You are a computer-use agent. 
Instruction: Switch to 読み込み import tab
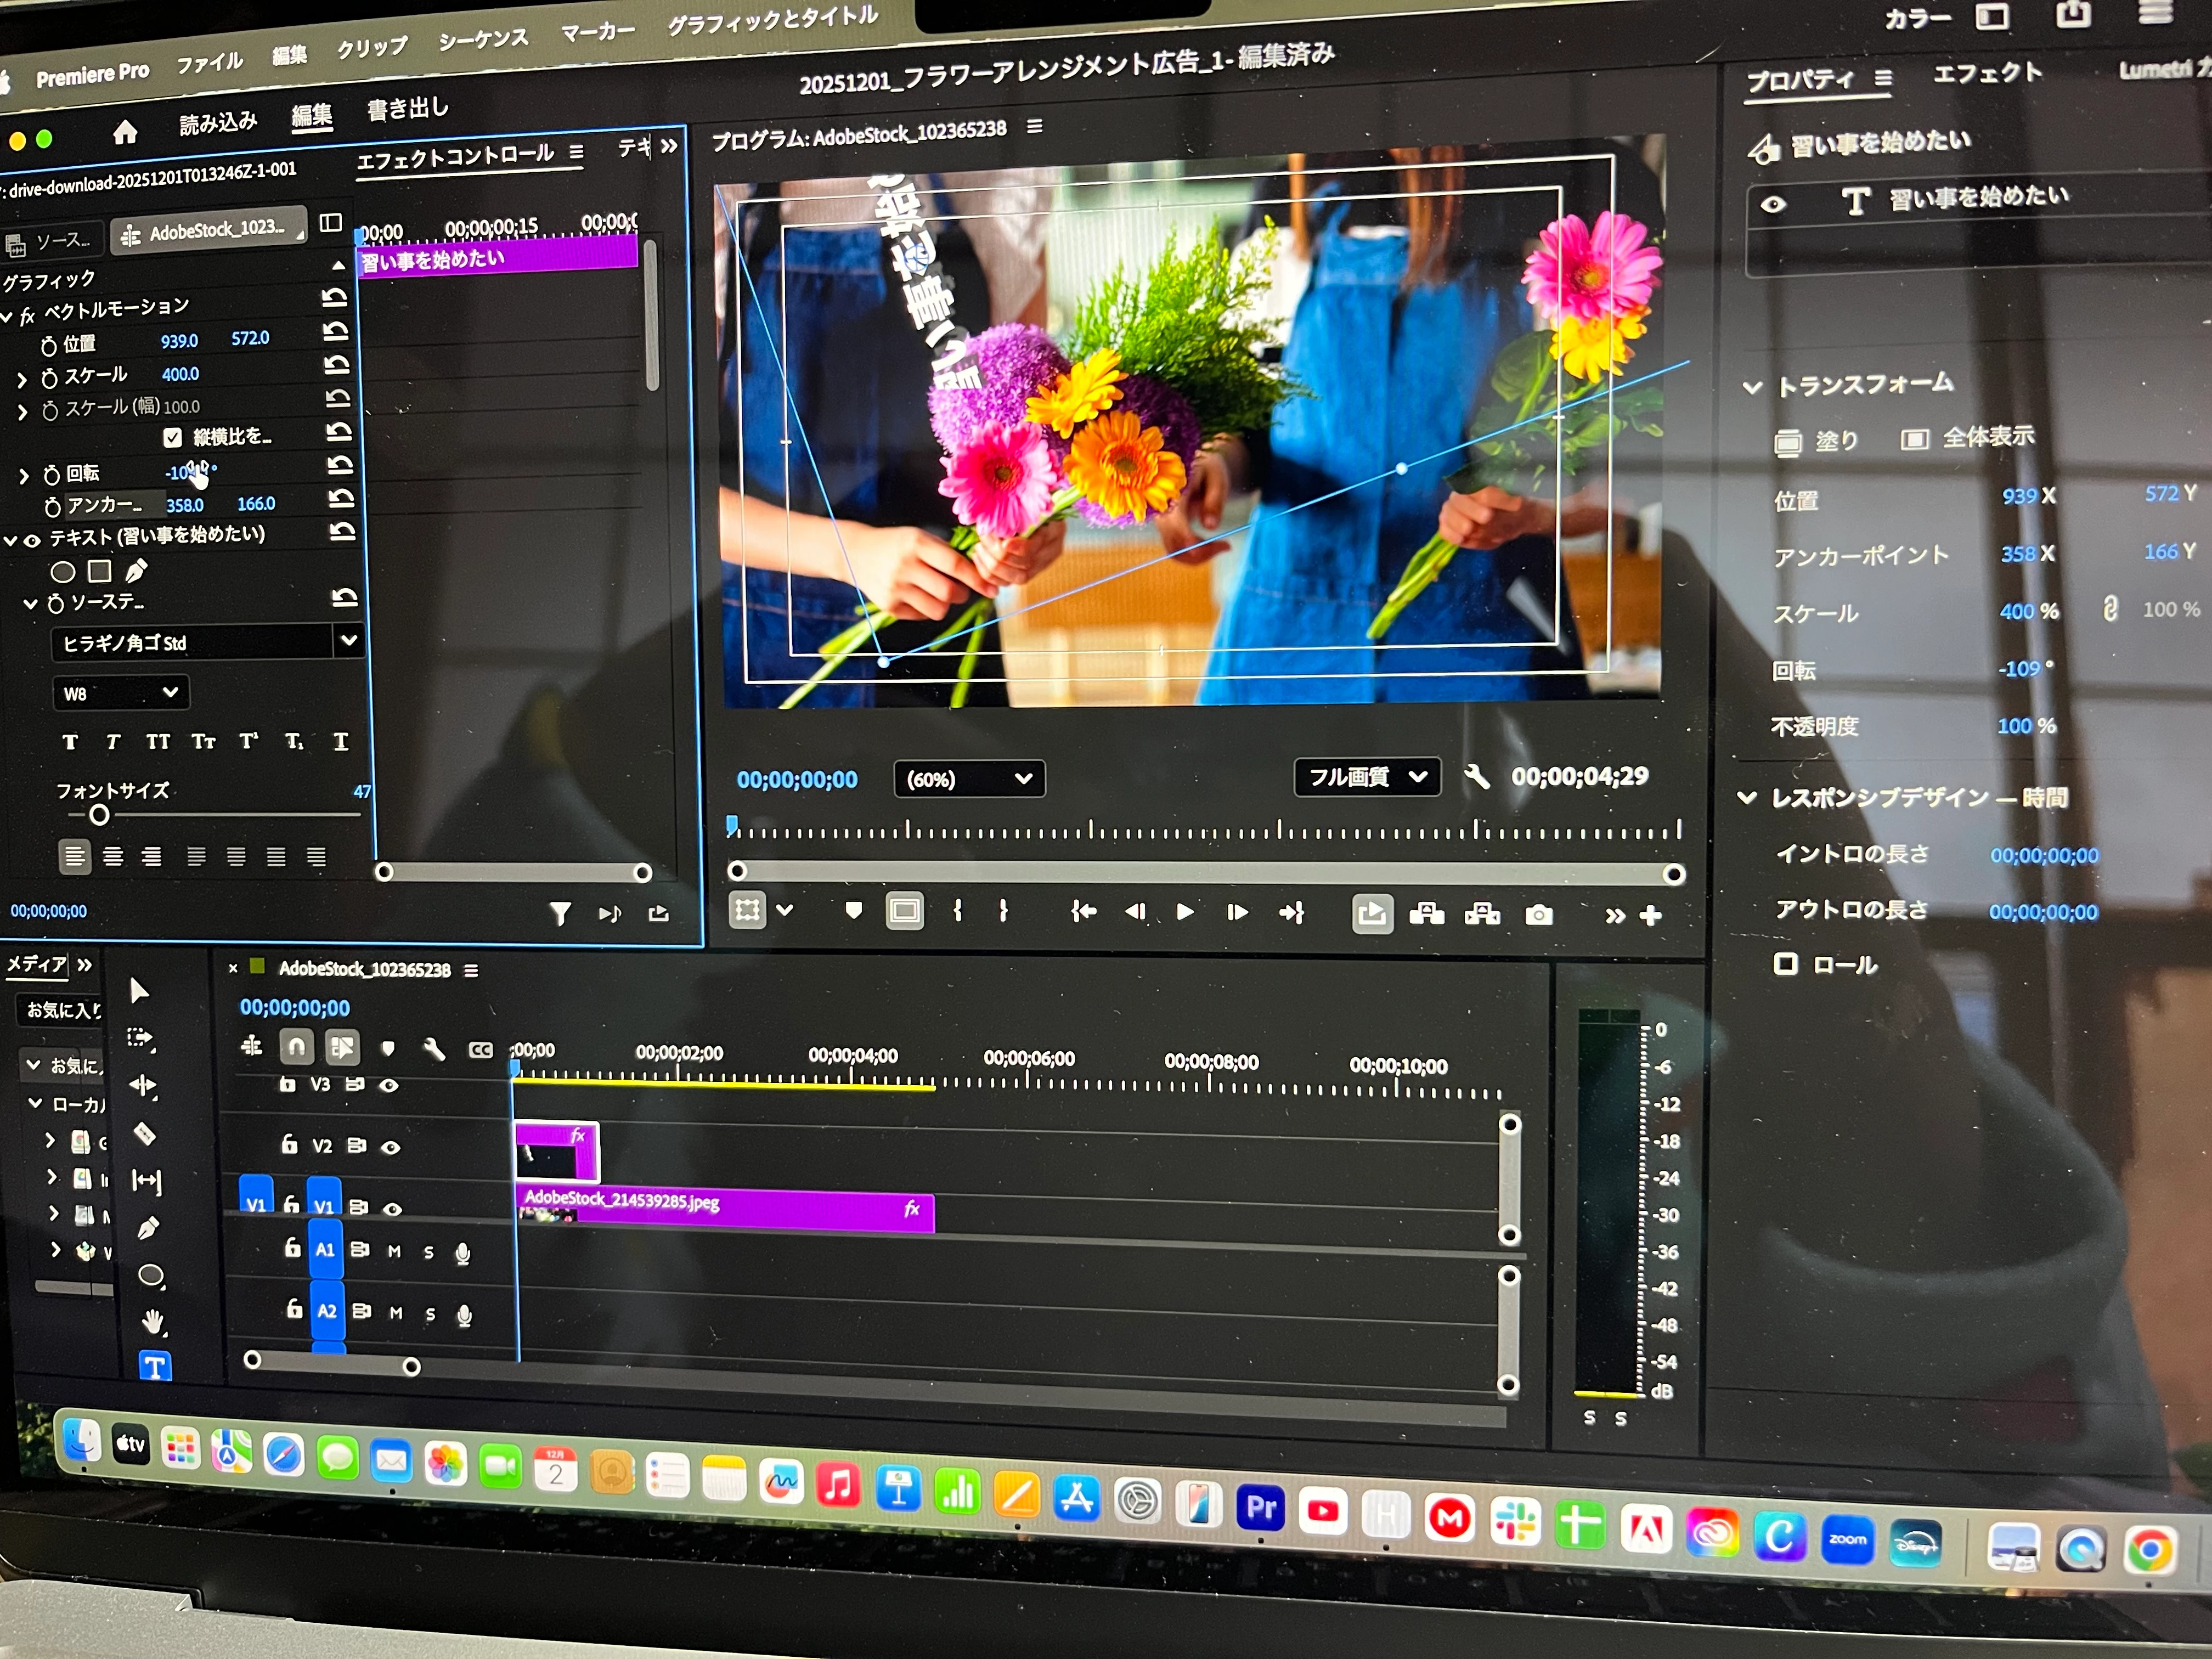point(218,123)
